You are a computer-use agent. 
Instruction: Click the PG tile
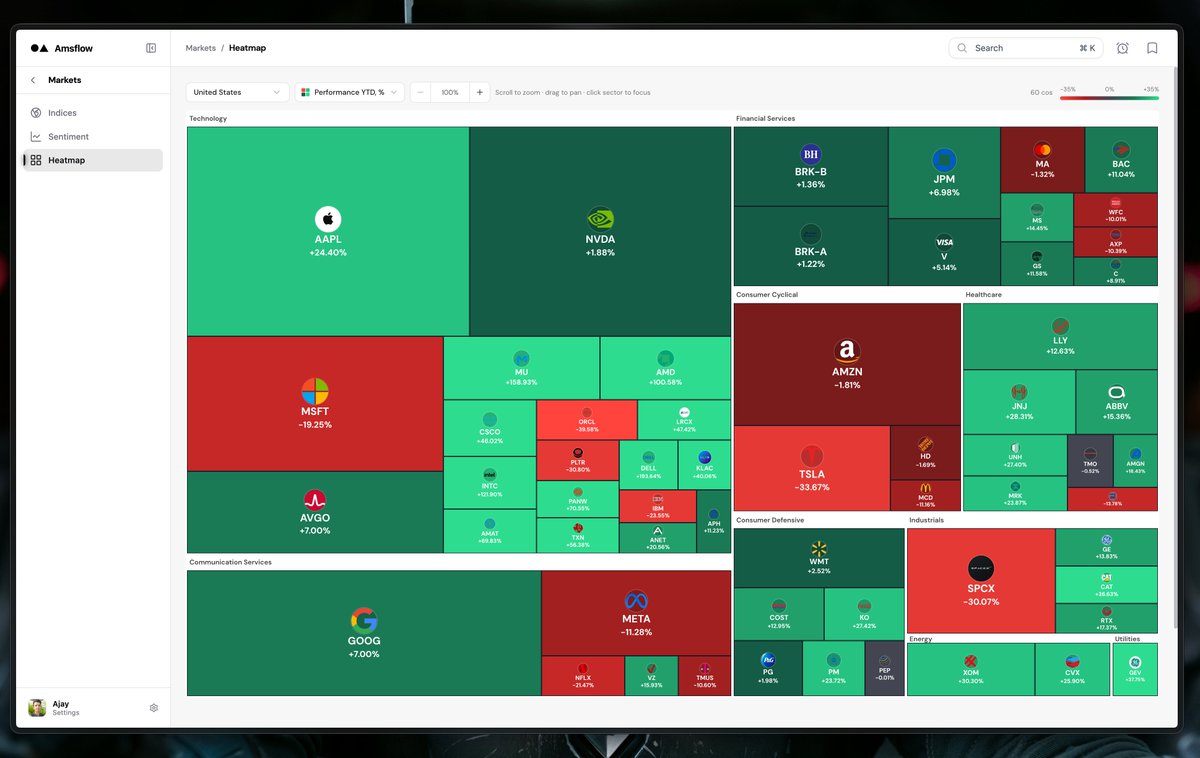(x=768, y=668)
